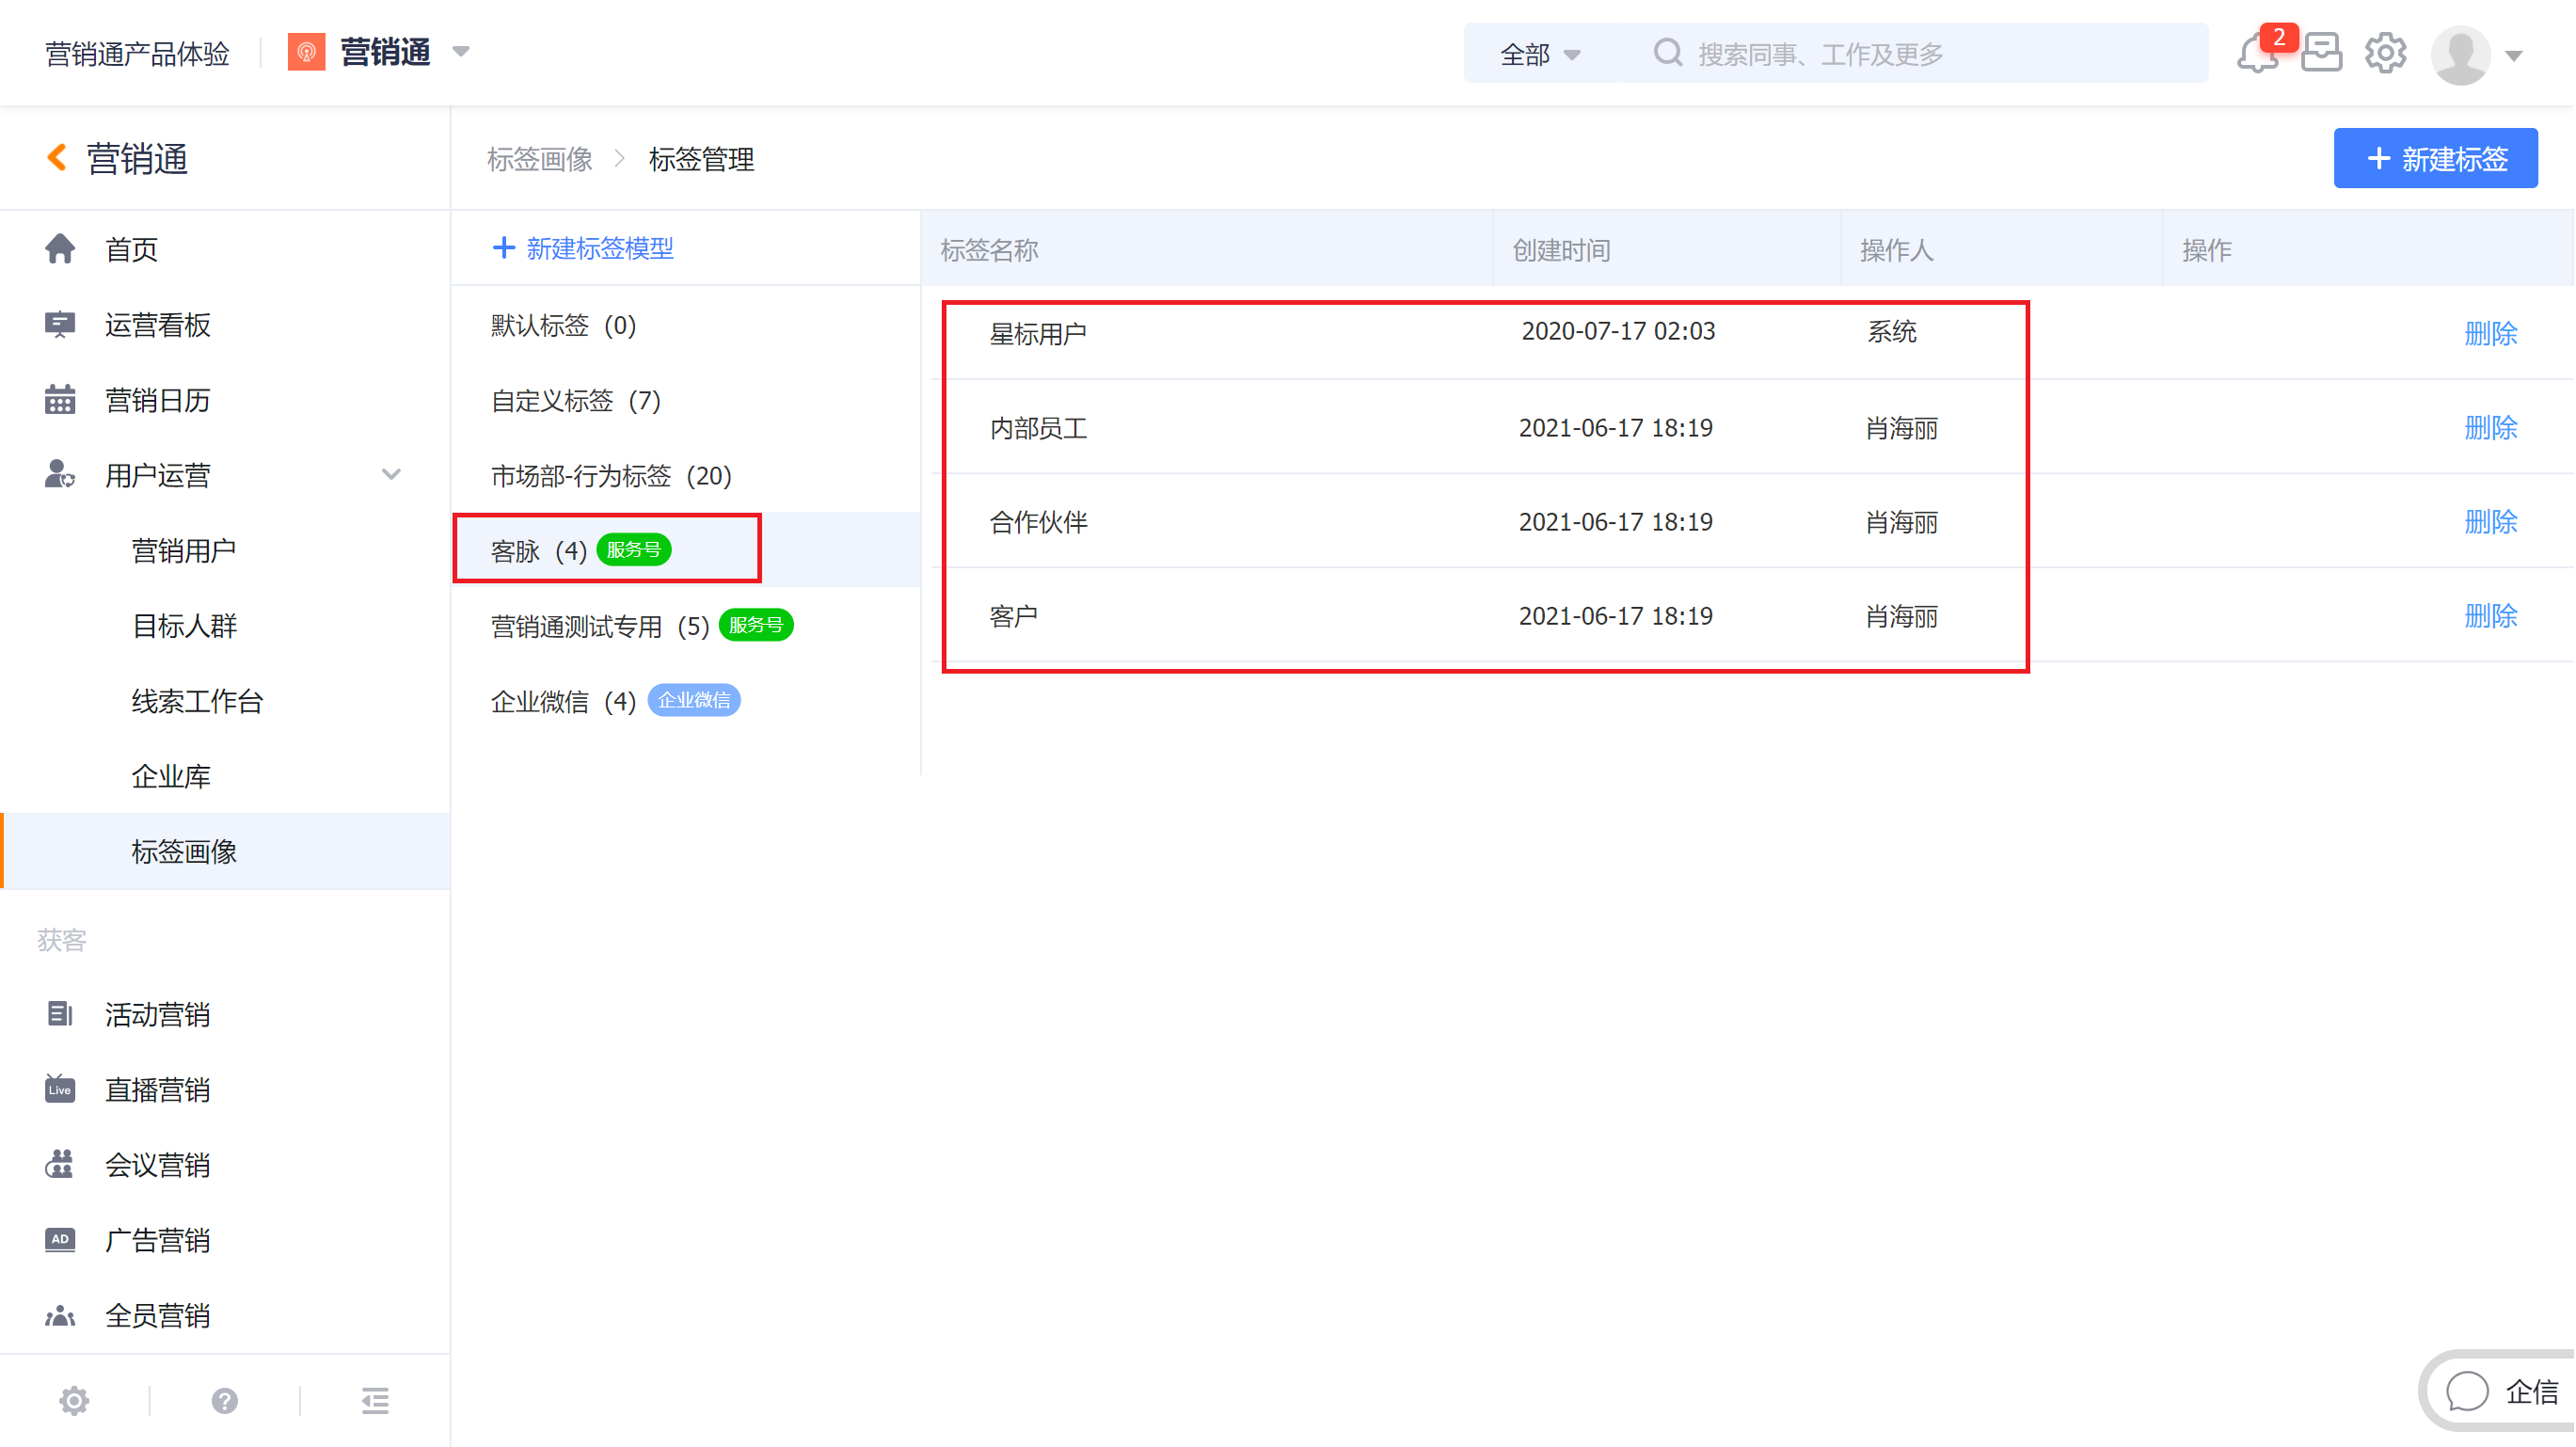Delete the 星标用户 tag
The image size is (2576, 1447).
[x=2490, y=333]
